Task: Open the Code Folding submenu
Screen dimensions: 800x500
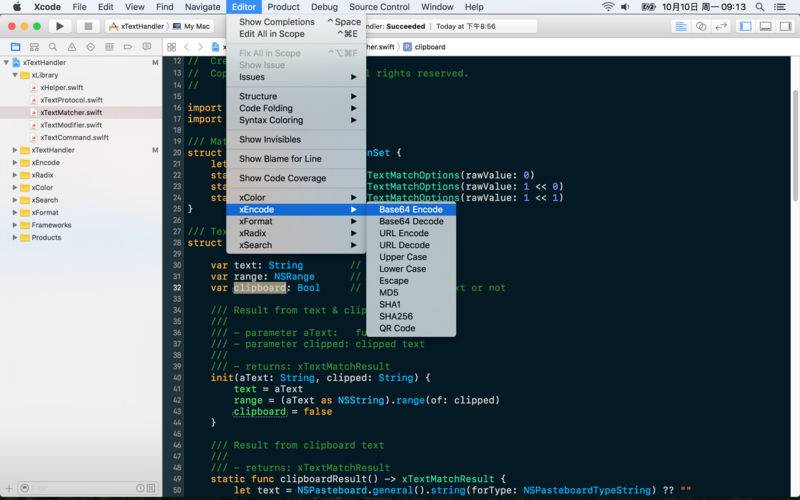Action: point(296,108)
